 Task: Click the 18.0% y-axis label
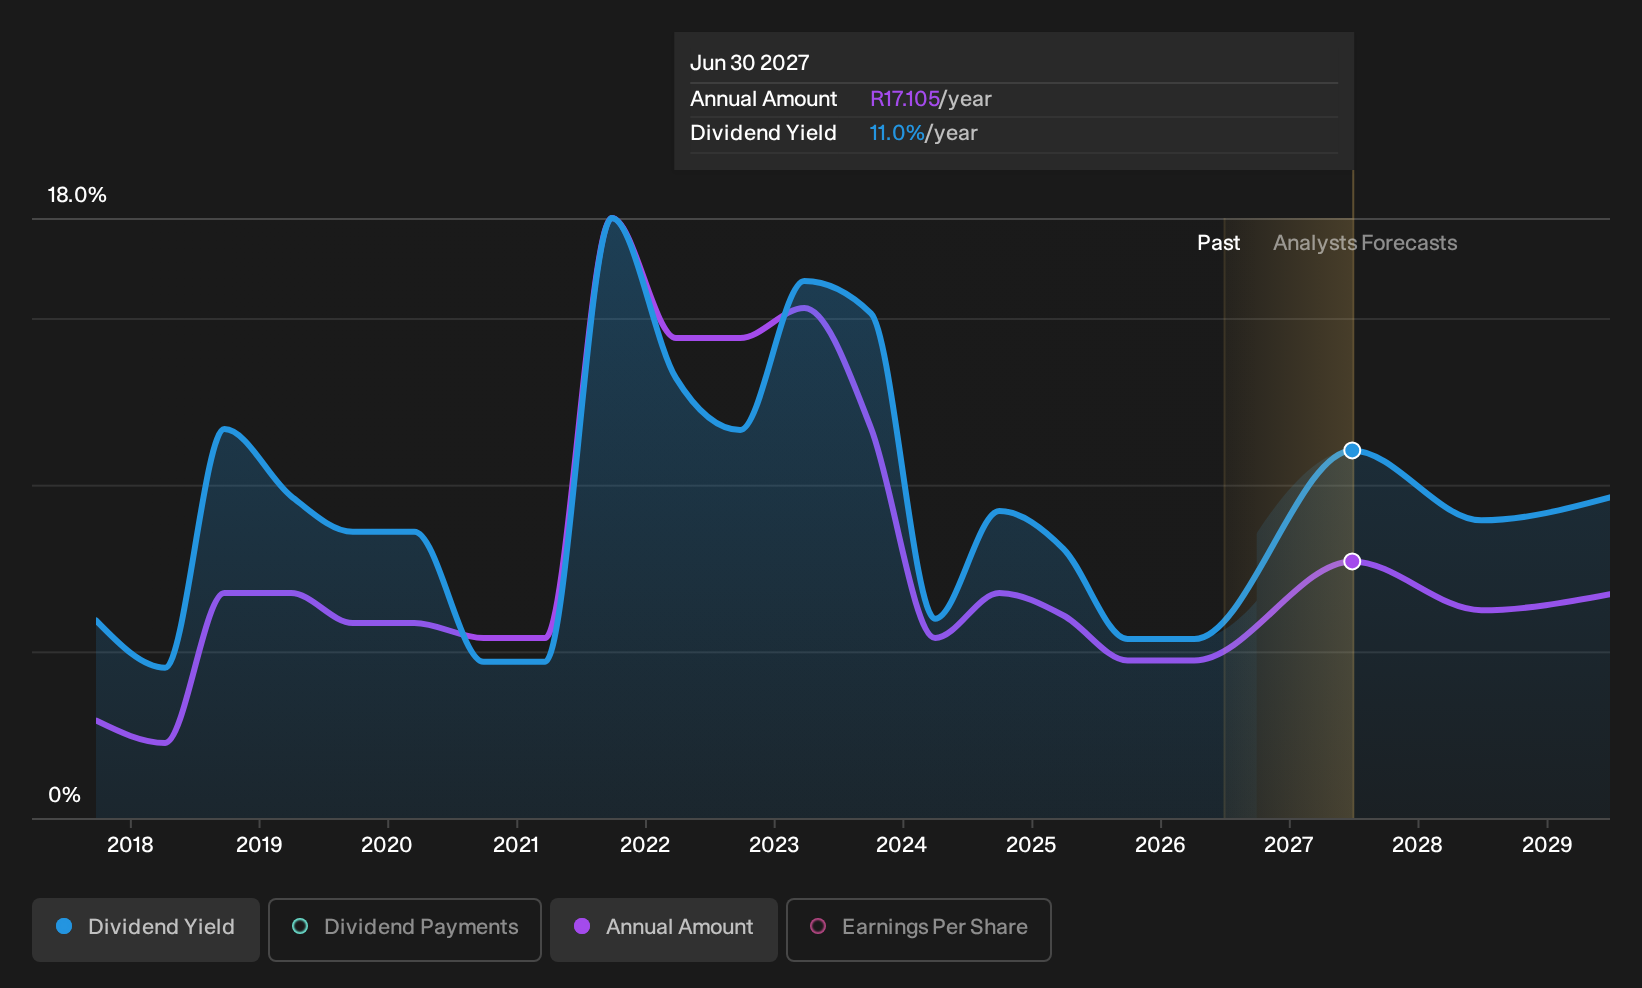(x=77, y=195)
